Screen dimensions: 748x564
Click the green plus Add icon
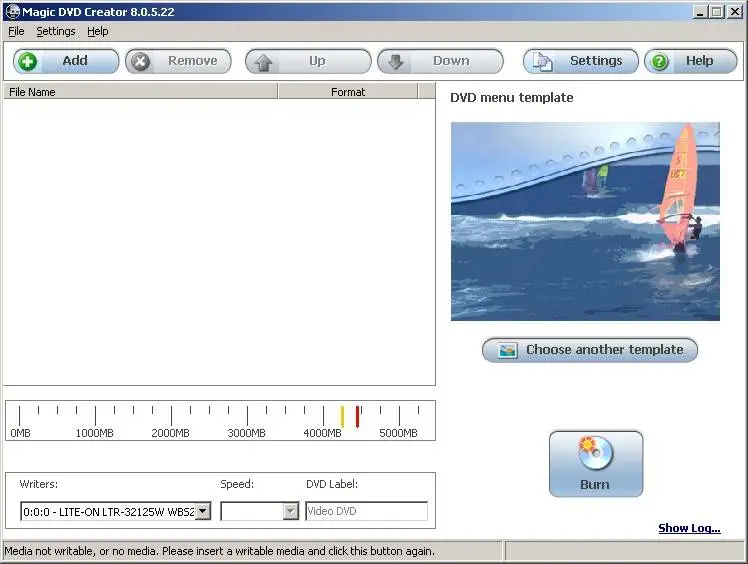[x=28, y=62]
